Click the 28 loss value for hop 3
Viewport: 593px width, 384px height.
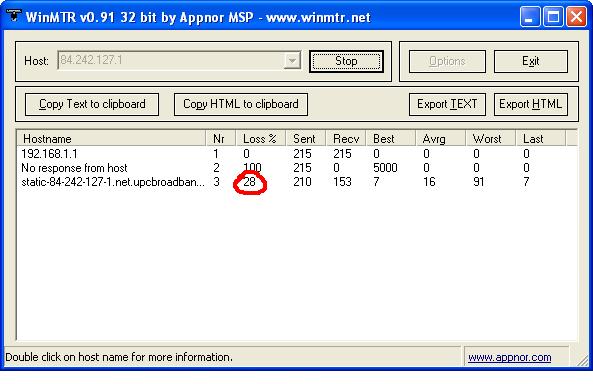coord(249,182)
